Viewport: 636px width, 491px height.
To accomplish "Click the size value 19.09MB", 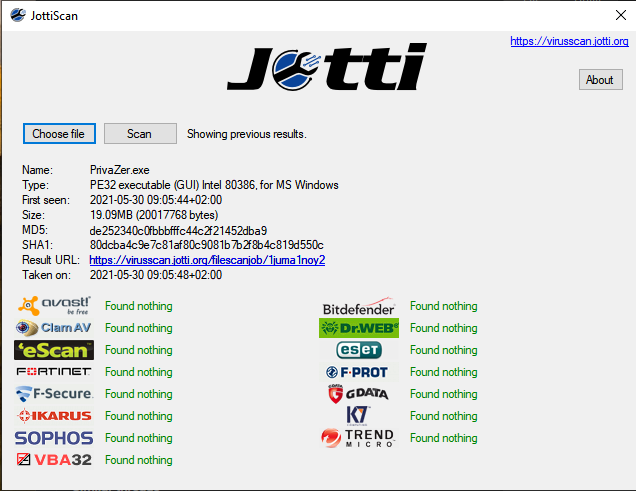I will tap(154, 215).
